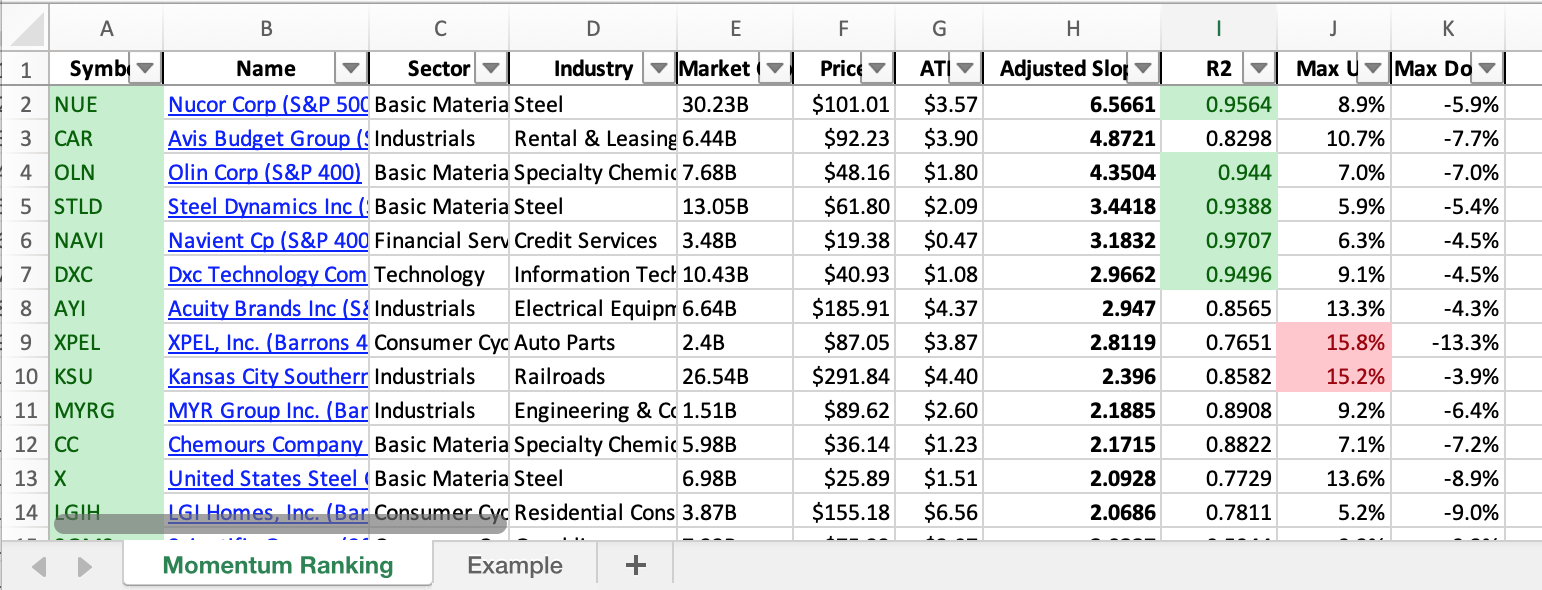Open the Symbol column filter dropdown
The width and height of the screenshot is (1542, 590).
click(x=146, y=69)
